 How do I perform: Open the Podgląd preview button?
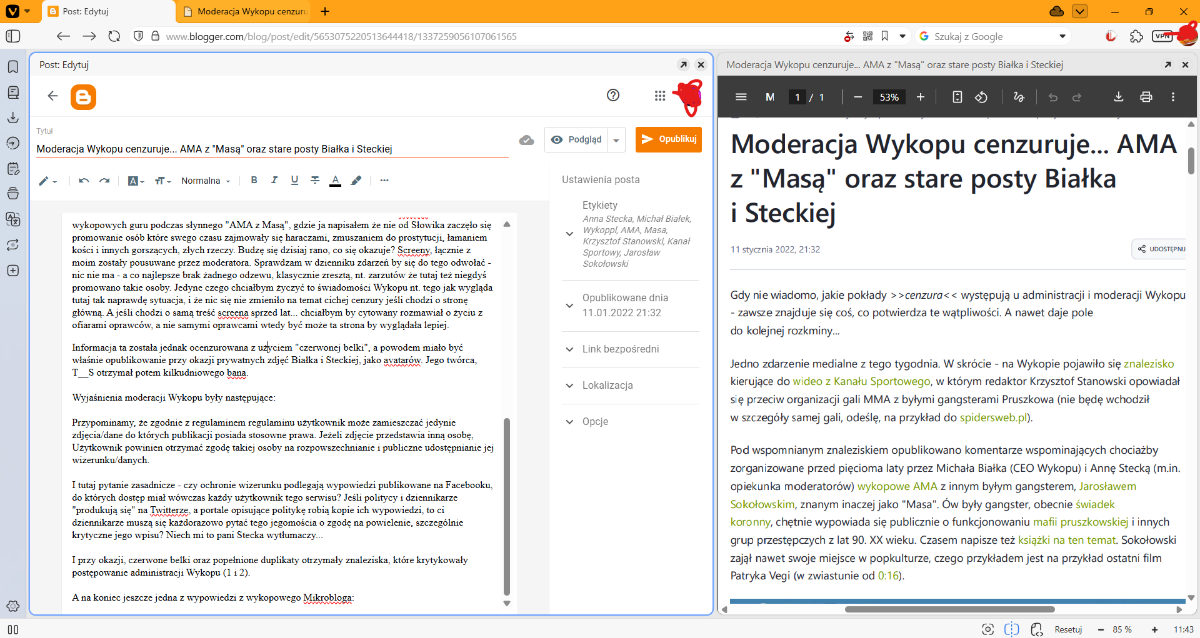coord(576,140)
